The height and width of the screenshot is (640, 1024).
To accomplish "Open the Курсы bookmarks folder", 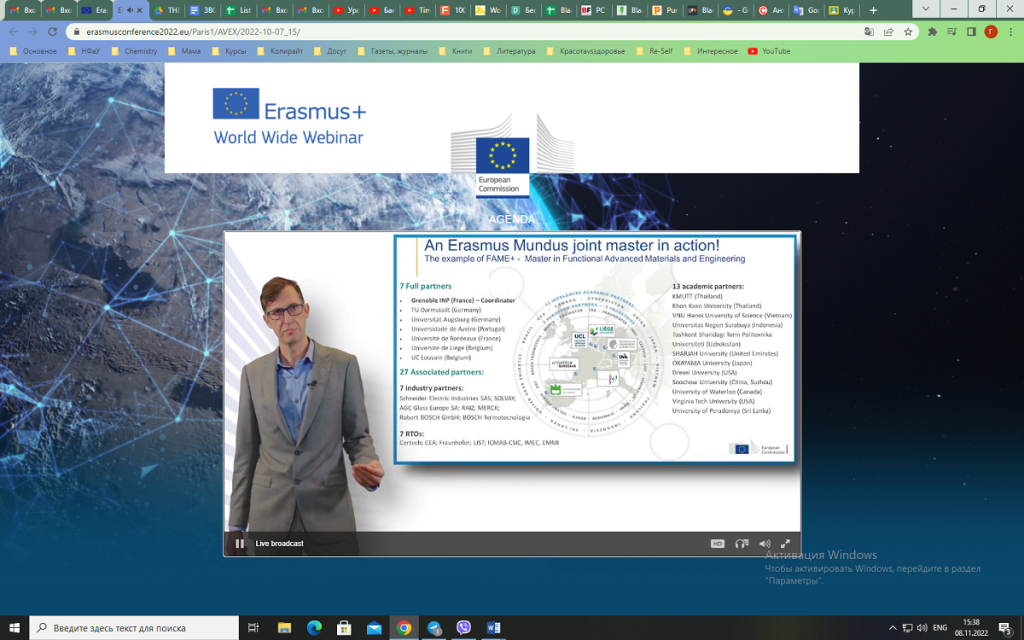I will point(229,51).
